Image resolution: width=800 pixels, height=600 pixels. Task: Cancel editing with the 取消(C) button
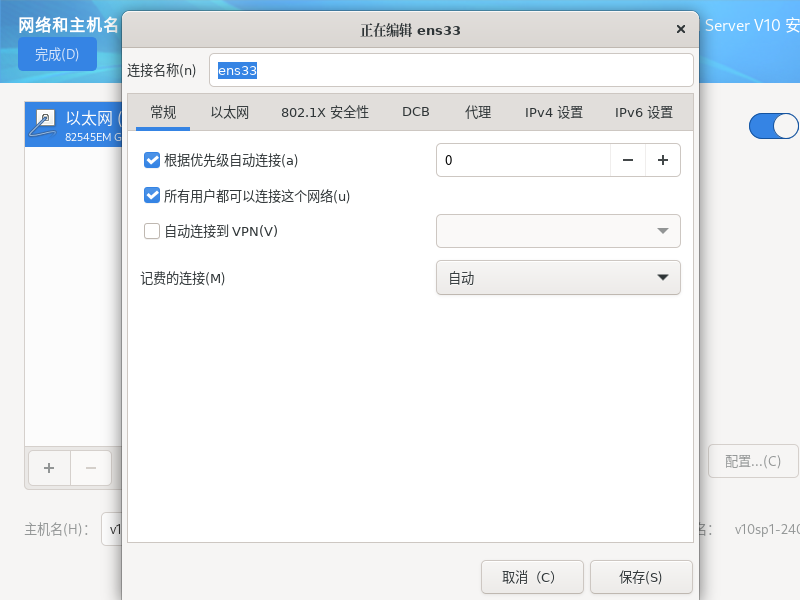pyautogui.click(x=532, y=577)
